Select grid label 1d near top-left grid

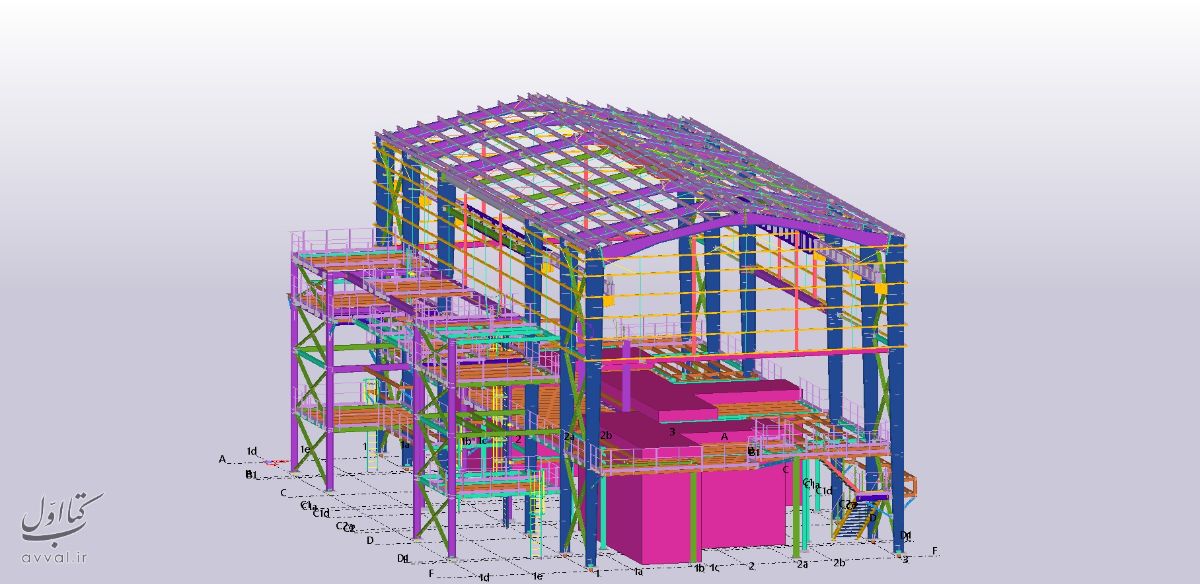coord(253,451)
